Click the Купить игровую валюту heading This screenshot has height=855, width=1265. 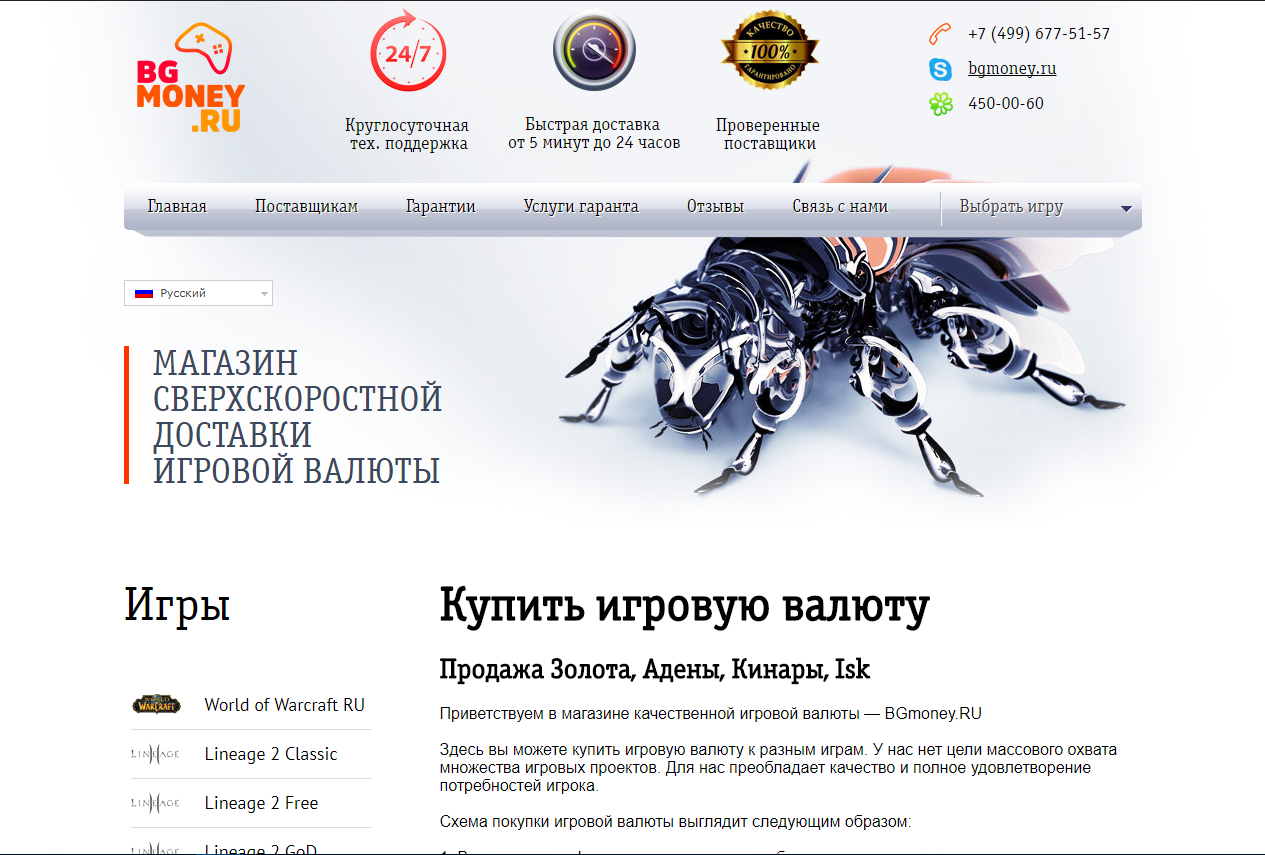pyautogui.click(x=685, y=606)
